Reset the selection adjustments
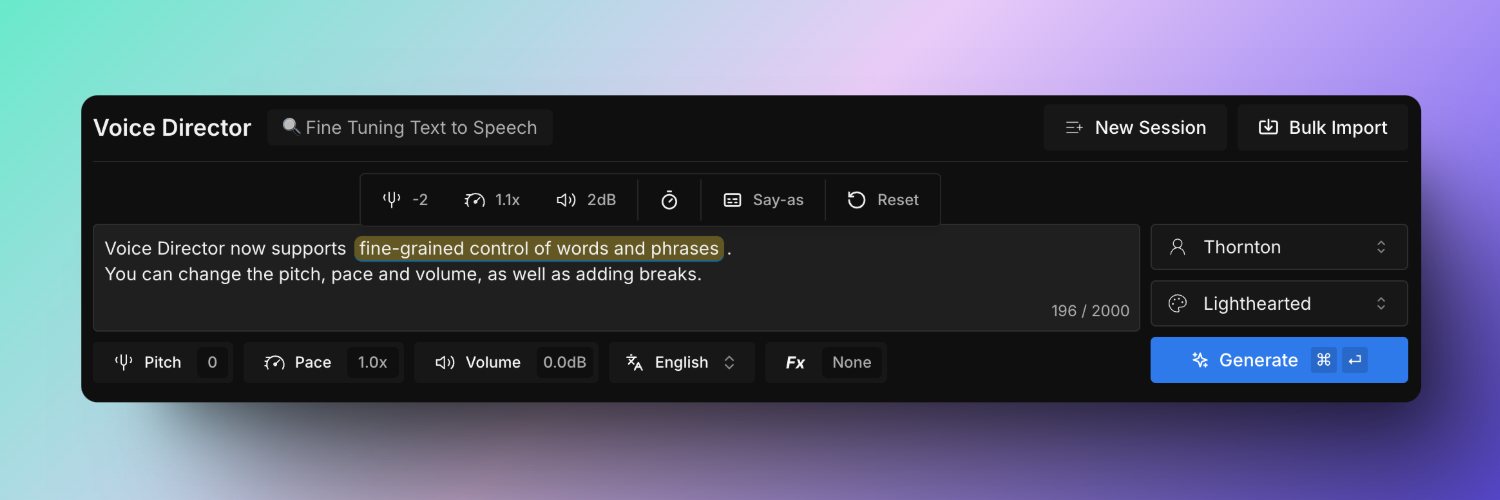 click(x=883, y=200)
